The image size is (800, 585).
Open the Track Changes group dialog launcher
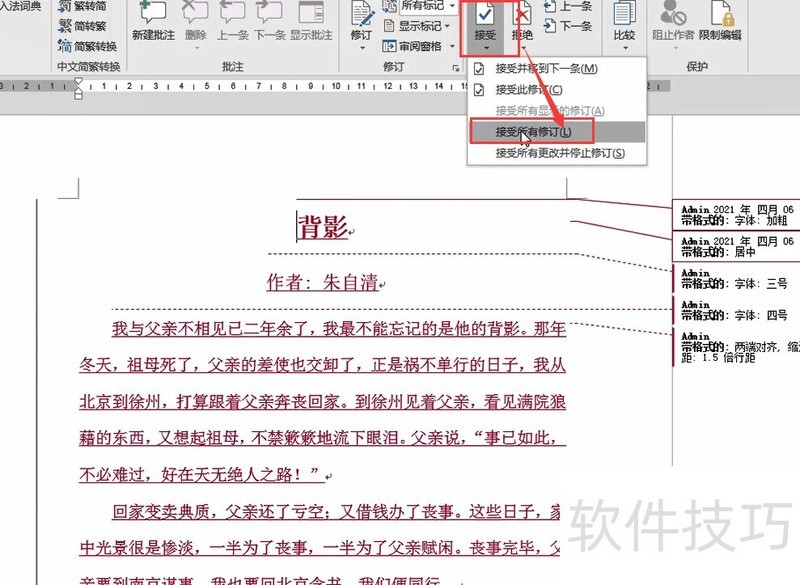point(456,67)
